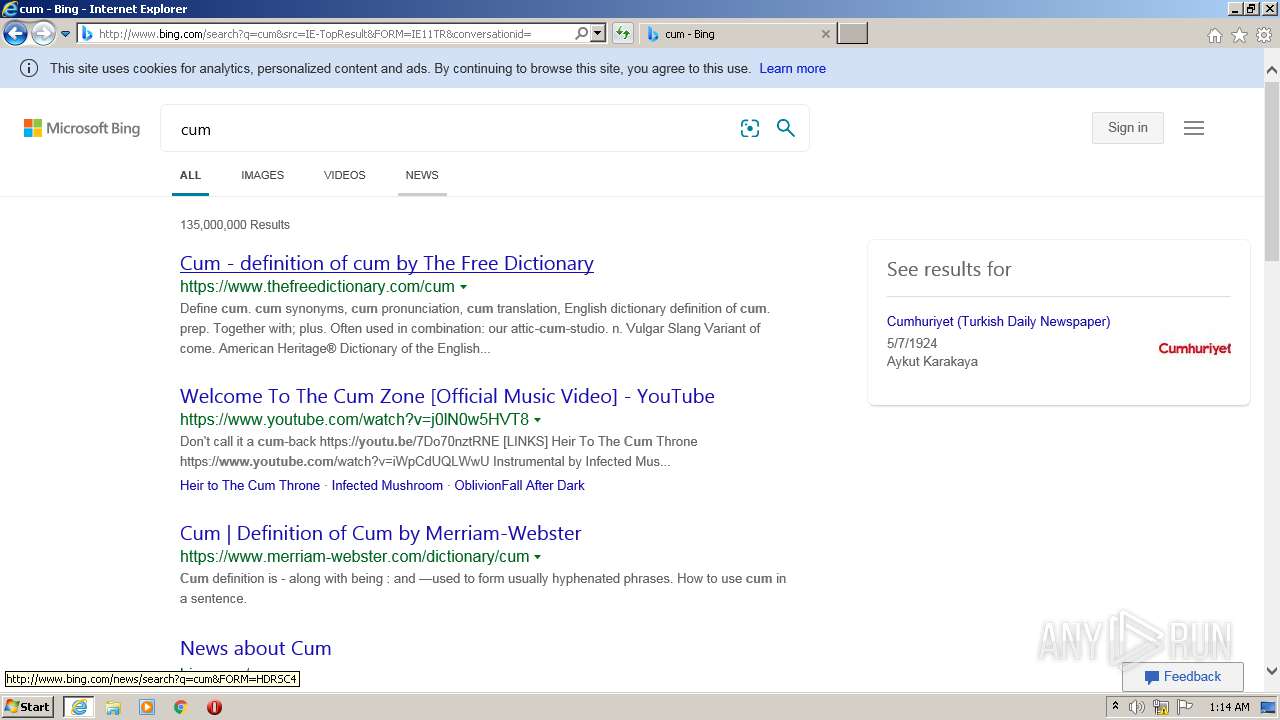The image size is (1280, 720).
Task: Expand the youtube.com URL dropdown arrow
Action: coord(537,420)
